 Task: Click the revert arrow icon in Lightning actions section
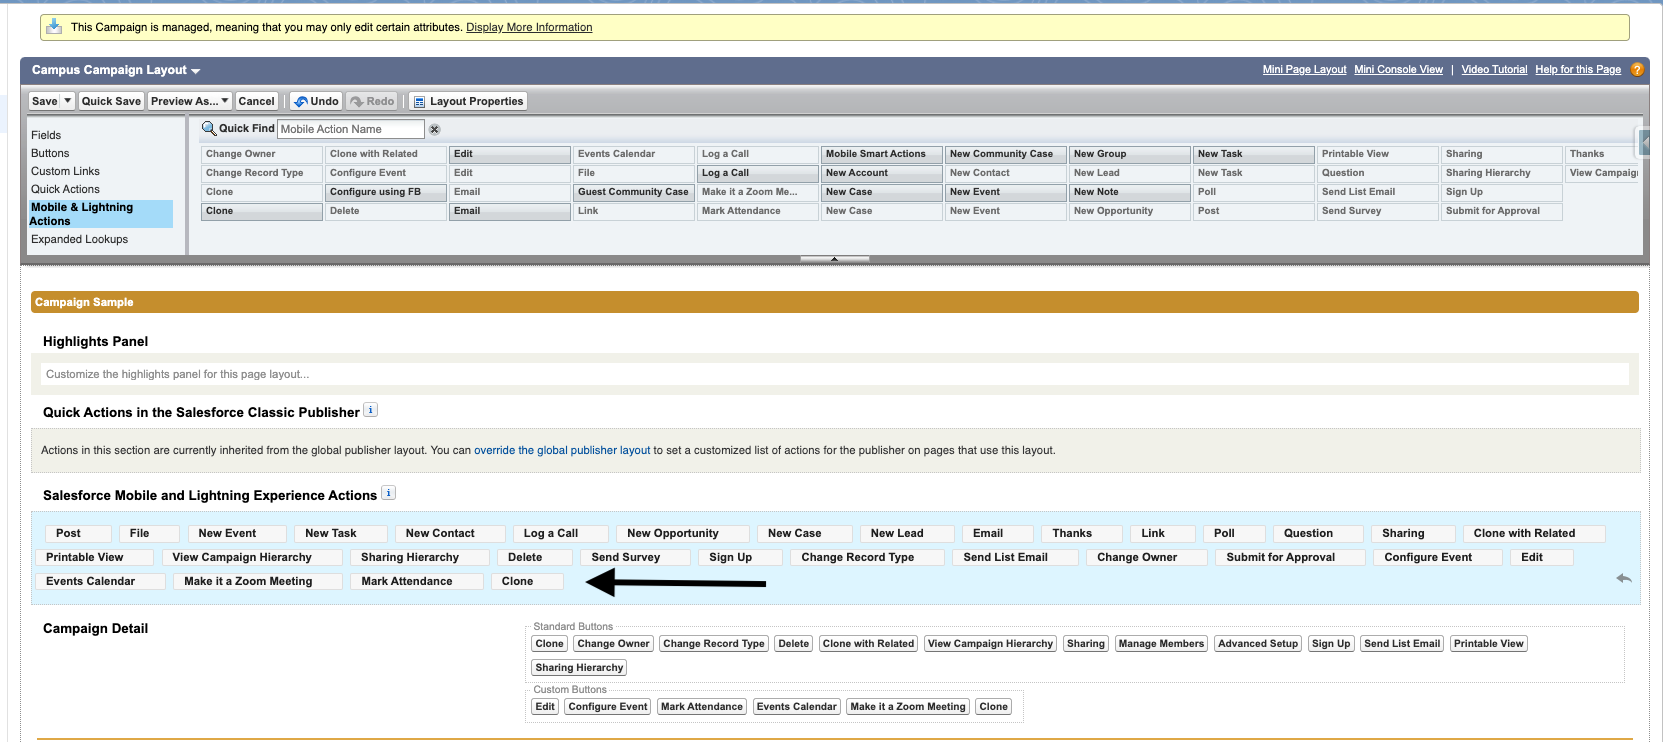(x=1623, y=579)
